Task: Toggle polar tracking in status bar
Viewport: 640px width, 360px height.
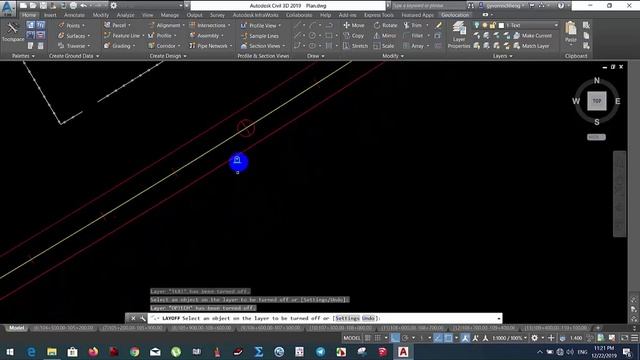Action: tap(405, 338)
